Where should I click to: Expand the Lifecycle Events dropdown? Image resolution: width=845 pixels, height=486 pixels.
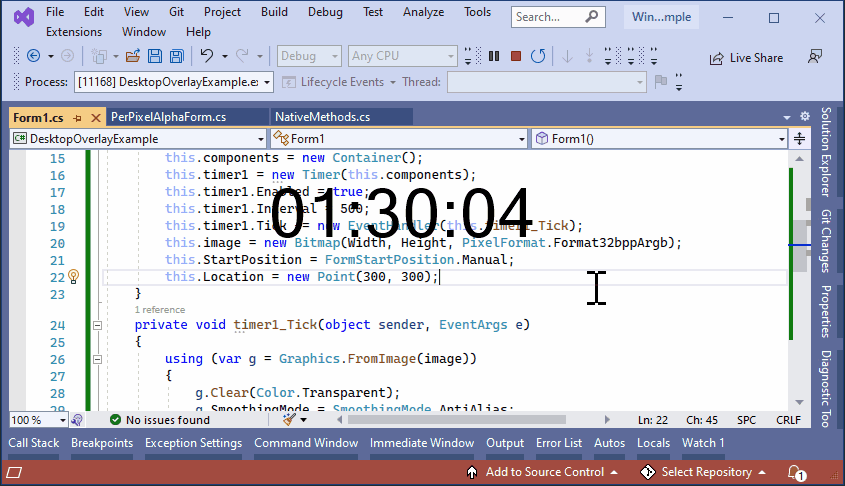[393, 82]
